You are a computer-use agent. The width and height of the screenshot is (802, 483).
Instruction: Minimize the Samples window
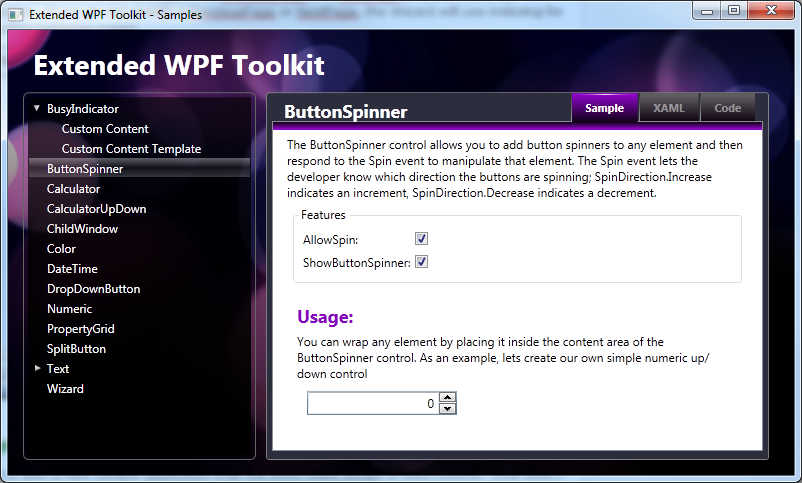click(707, 11)
